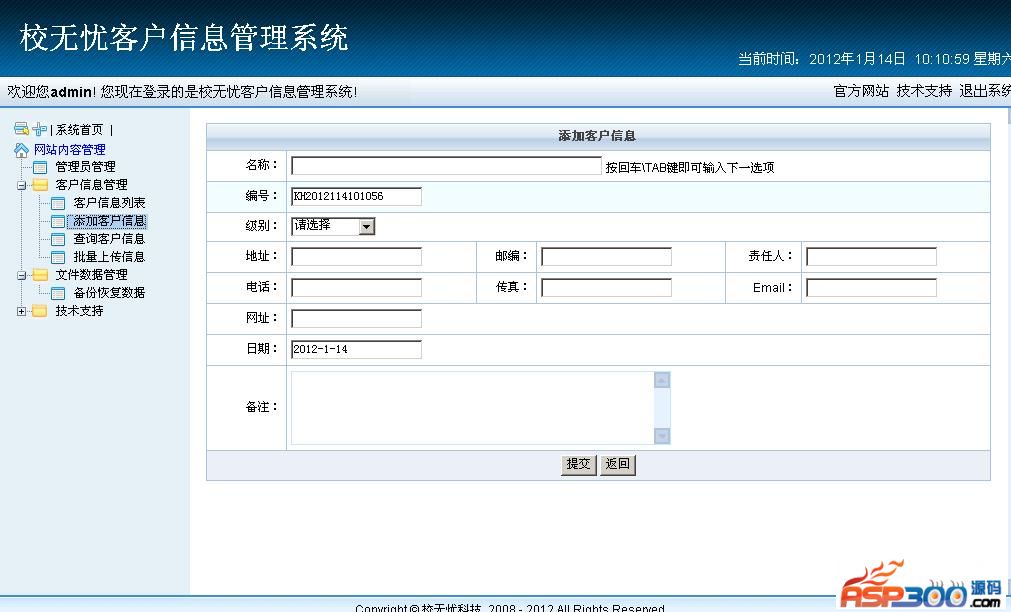Open 网站内容管理 root item

[70, 150]
